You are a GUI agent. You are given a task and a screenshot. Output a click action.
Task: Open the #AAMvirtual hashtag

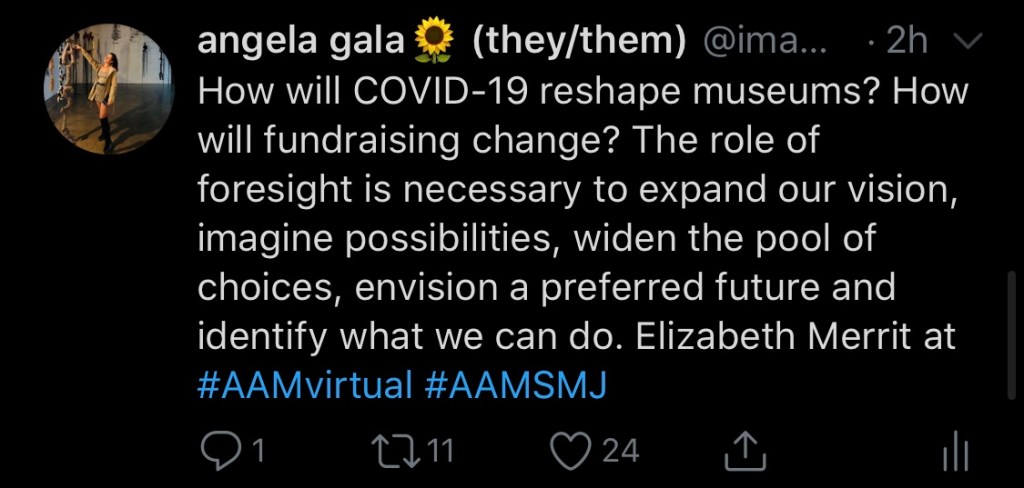[305, 386]
